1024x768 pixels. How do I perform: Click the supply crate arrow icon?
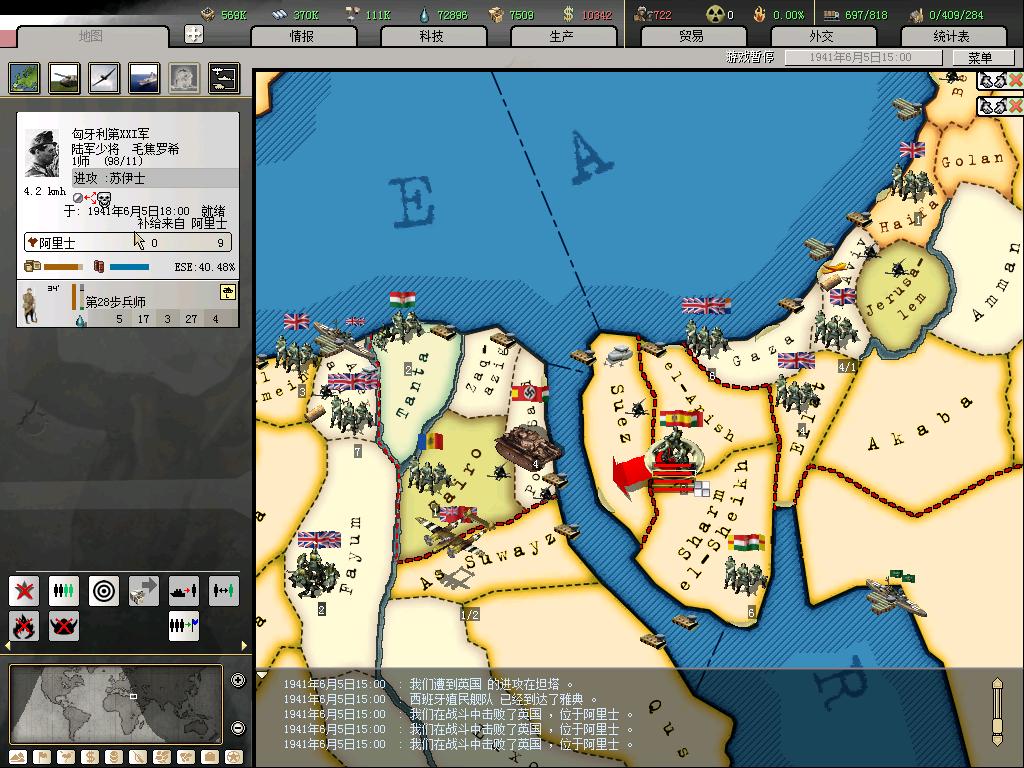click(x=144, y=591)
